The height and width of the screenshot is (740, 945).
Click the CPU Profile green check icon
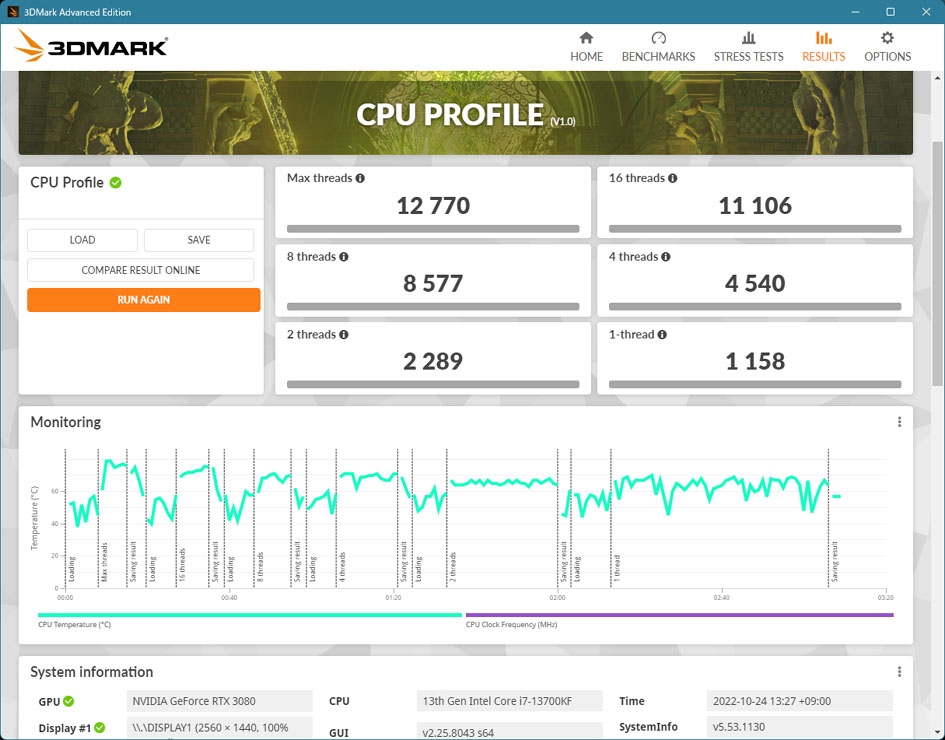click(x=116, y=183)
